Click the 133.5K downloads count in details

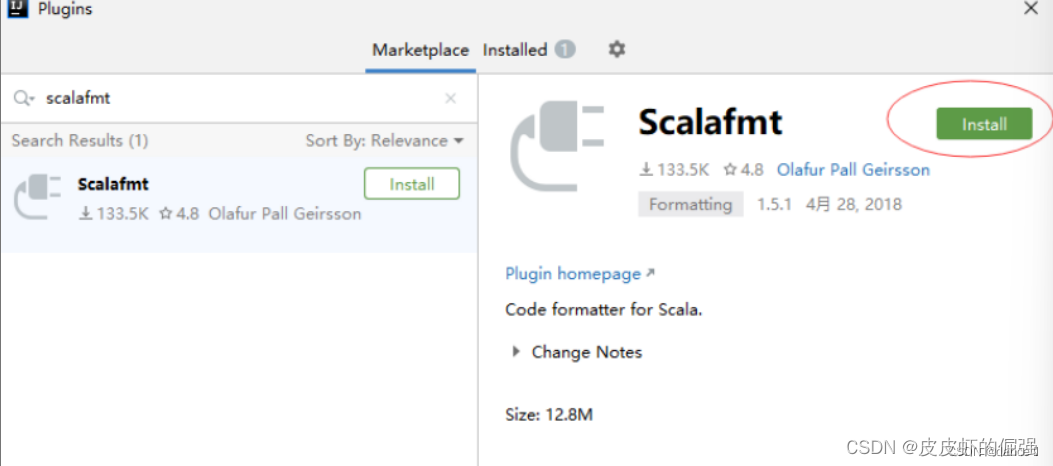[674, 170]
